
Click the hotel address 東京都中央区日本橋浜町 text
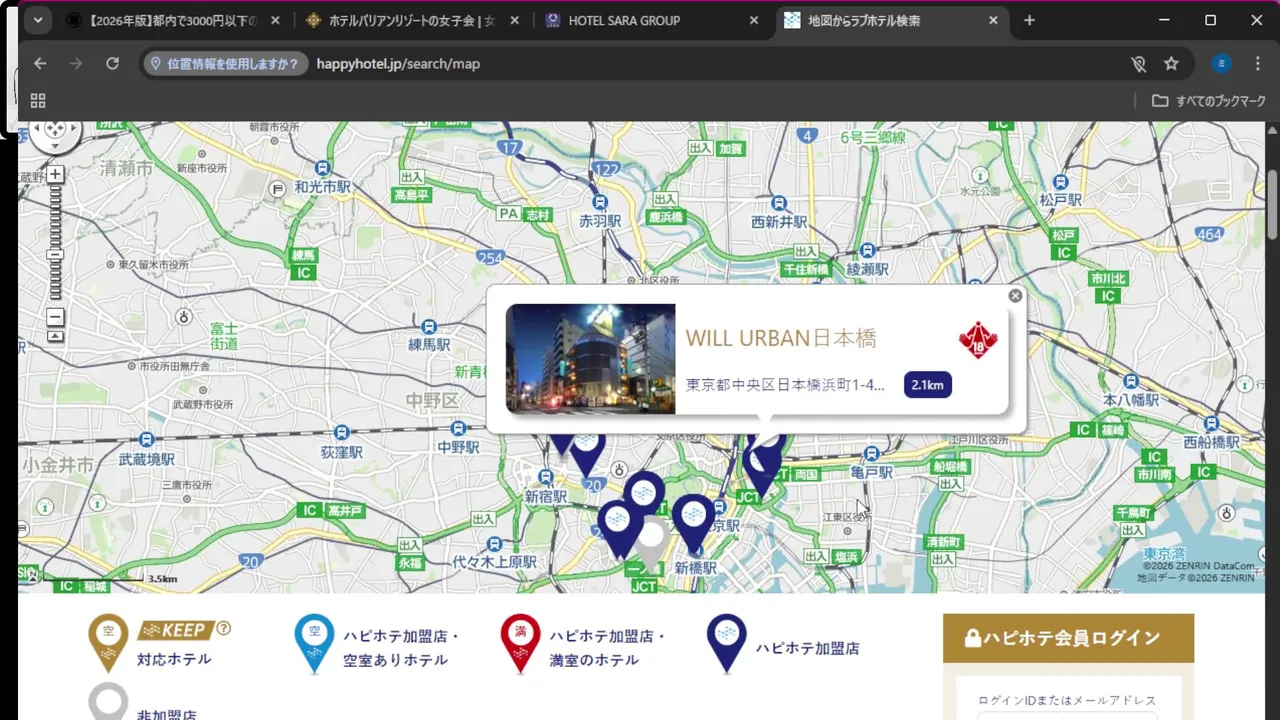click(785, 385)
